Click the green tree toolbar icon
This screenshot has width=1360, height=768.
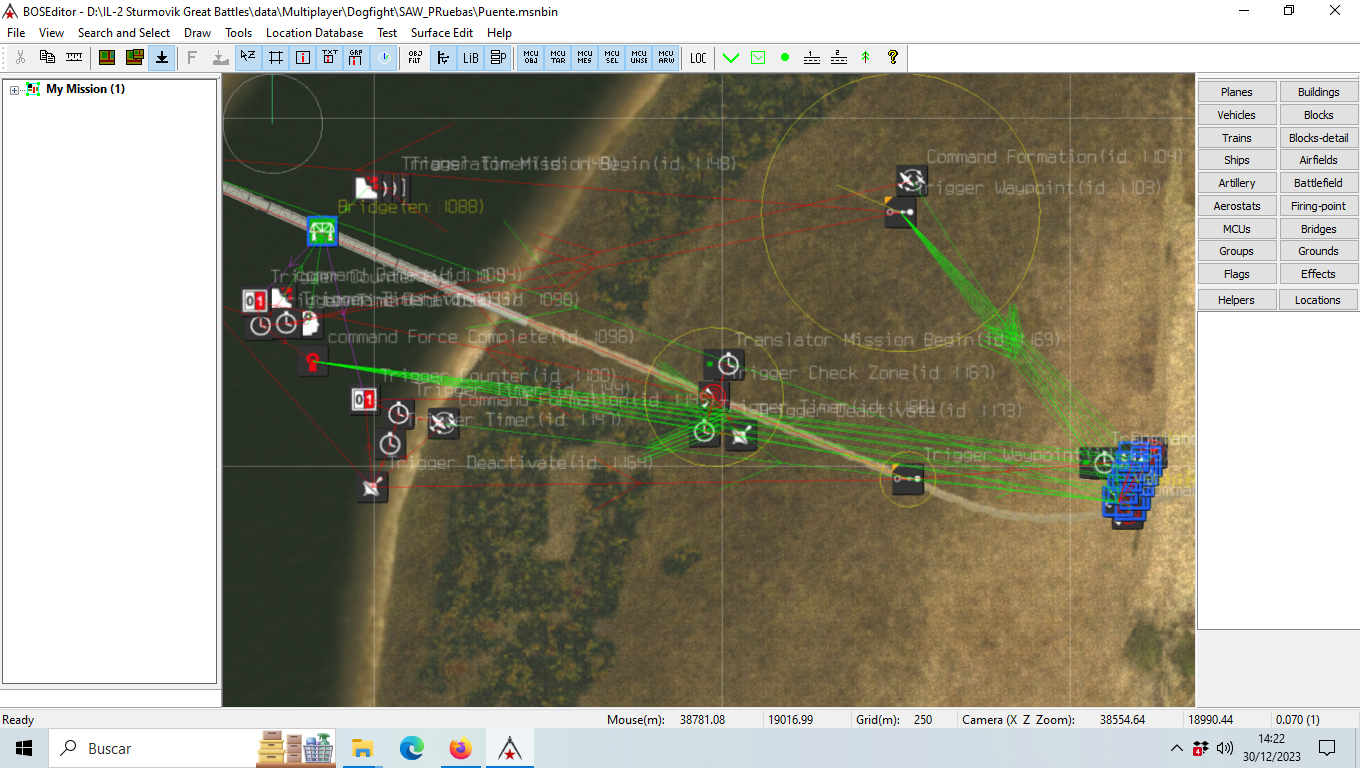[866, 58]
